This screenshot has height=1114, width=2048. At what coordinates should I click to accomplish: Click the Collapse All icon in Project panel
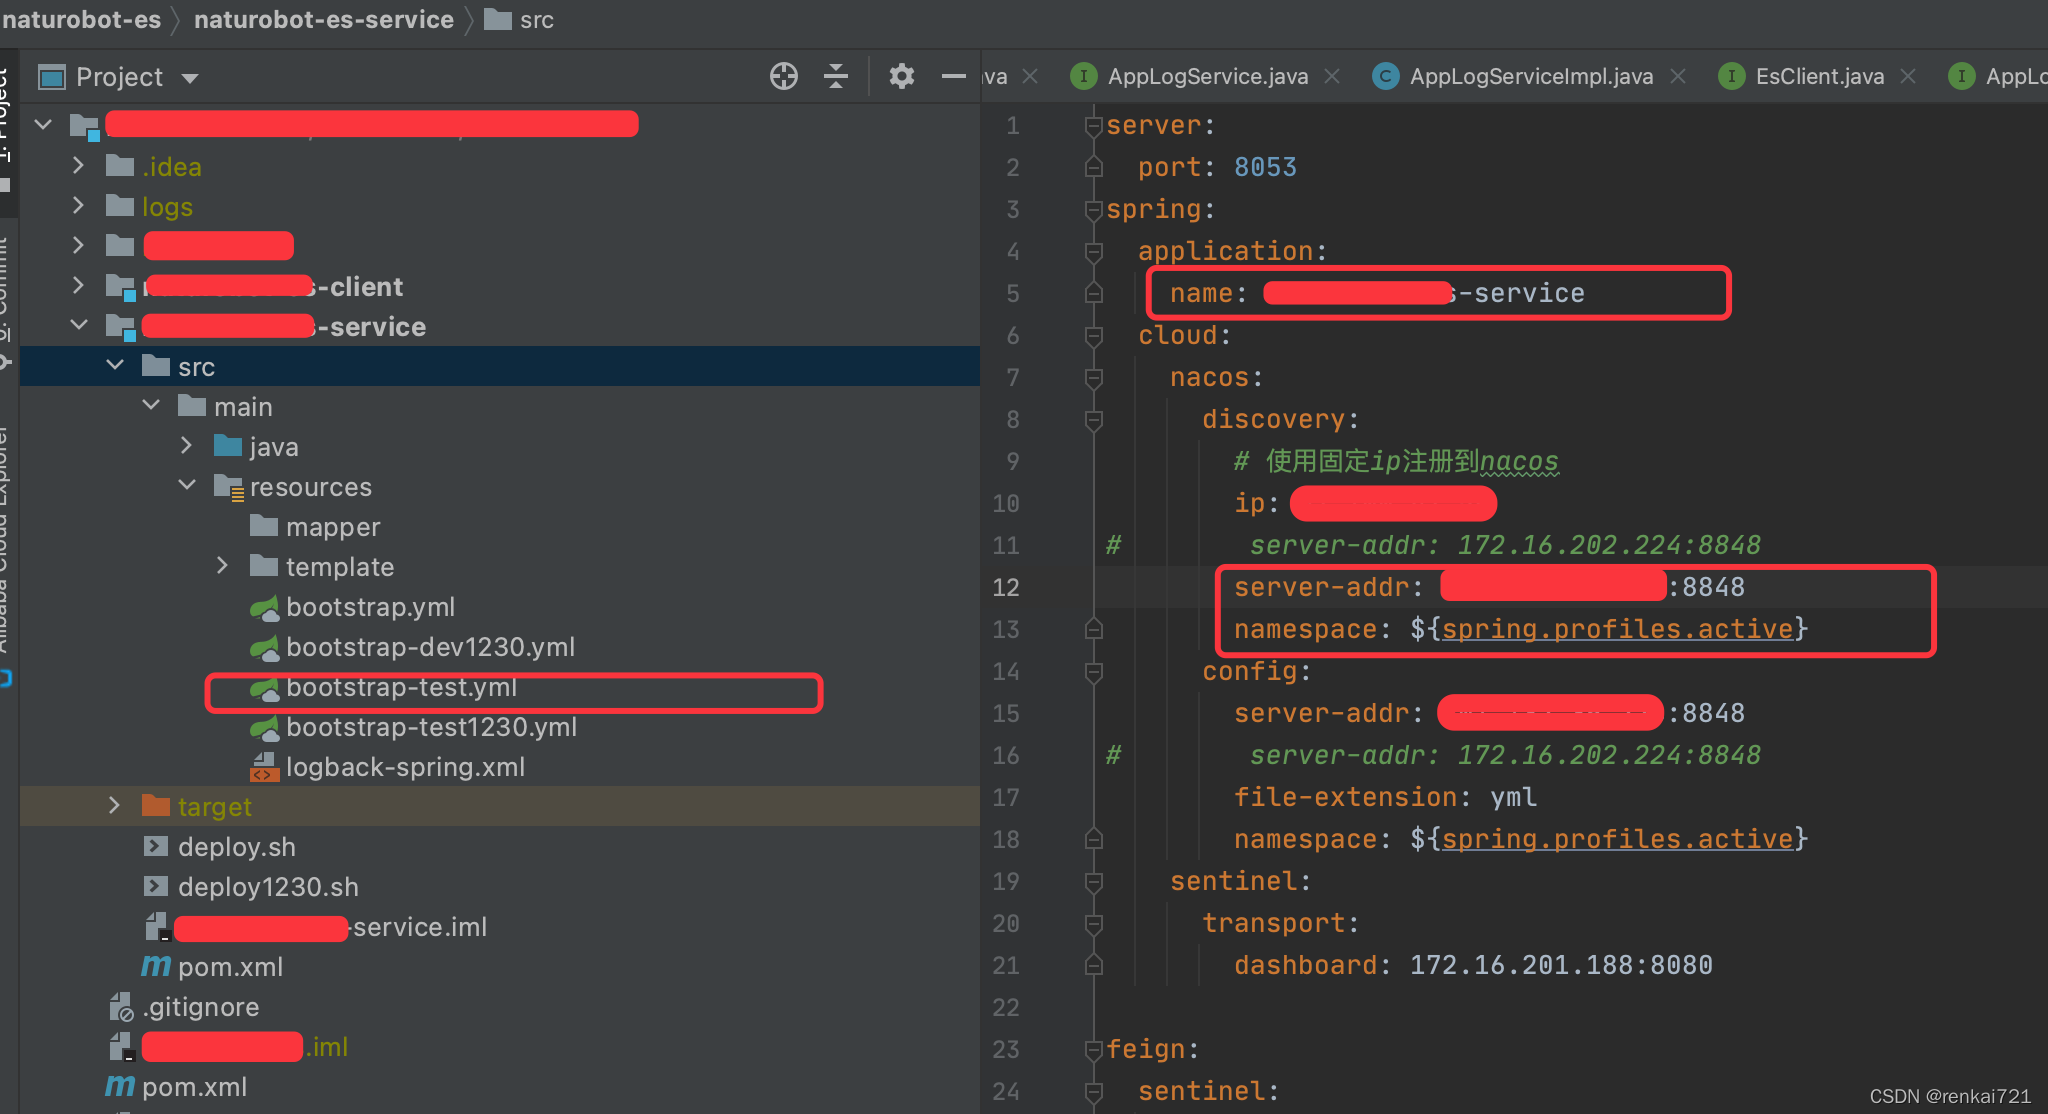(x=836, y=76)
